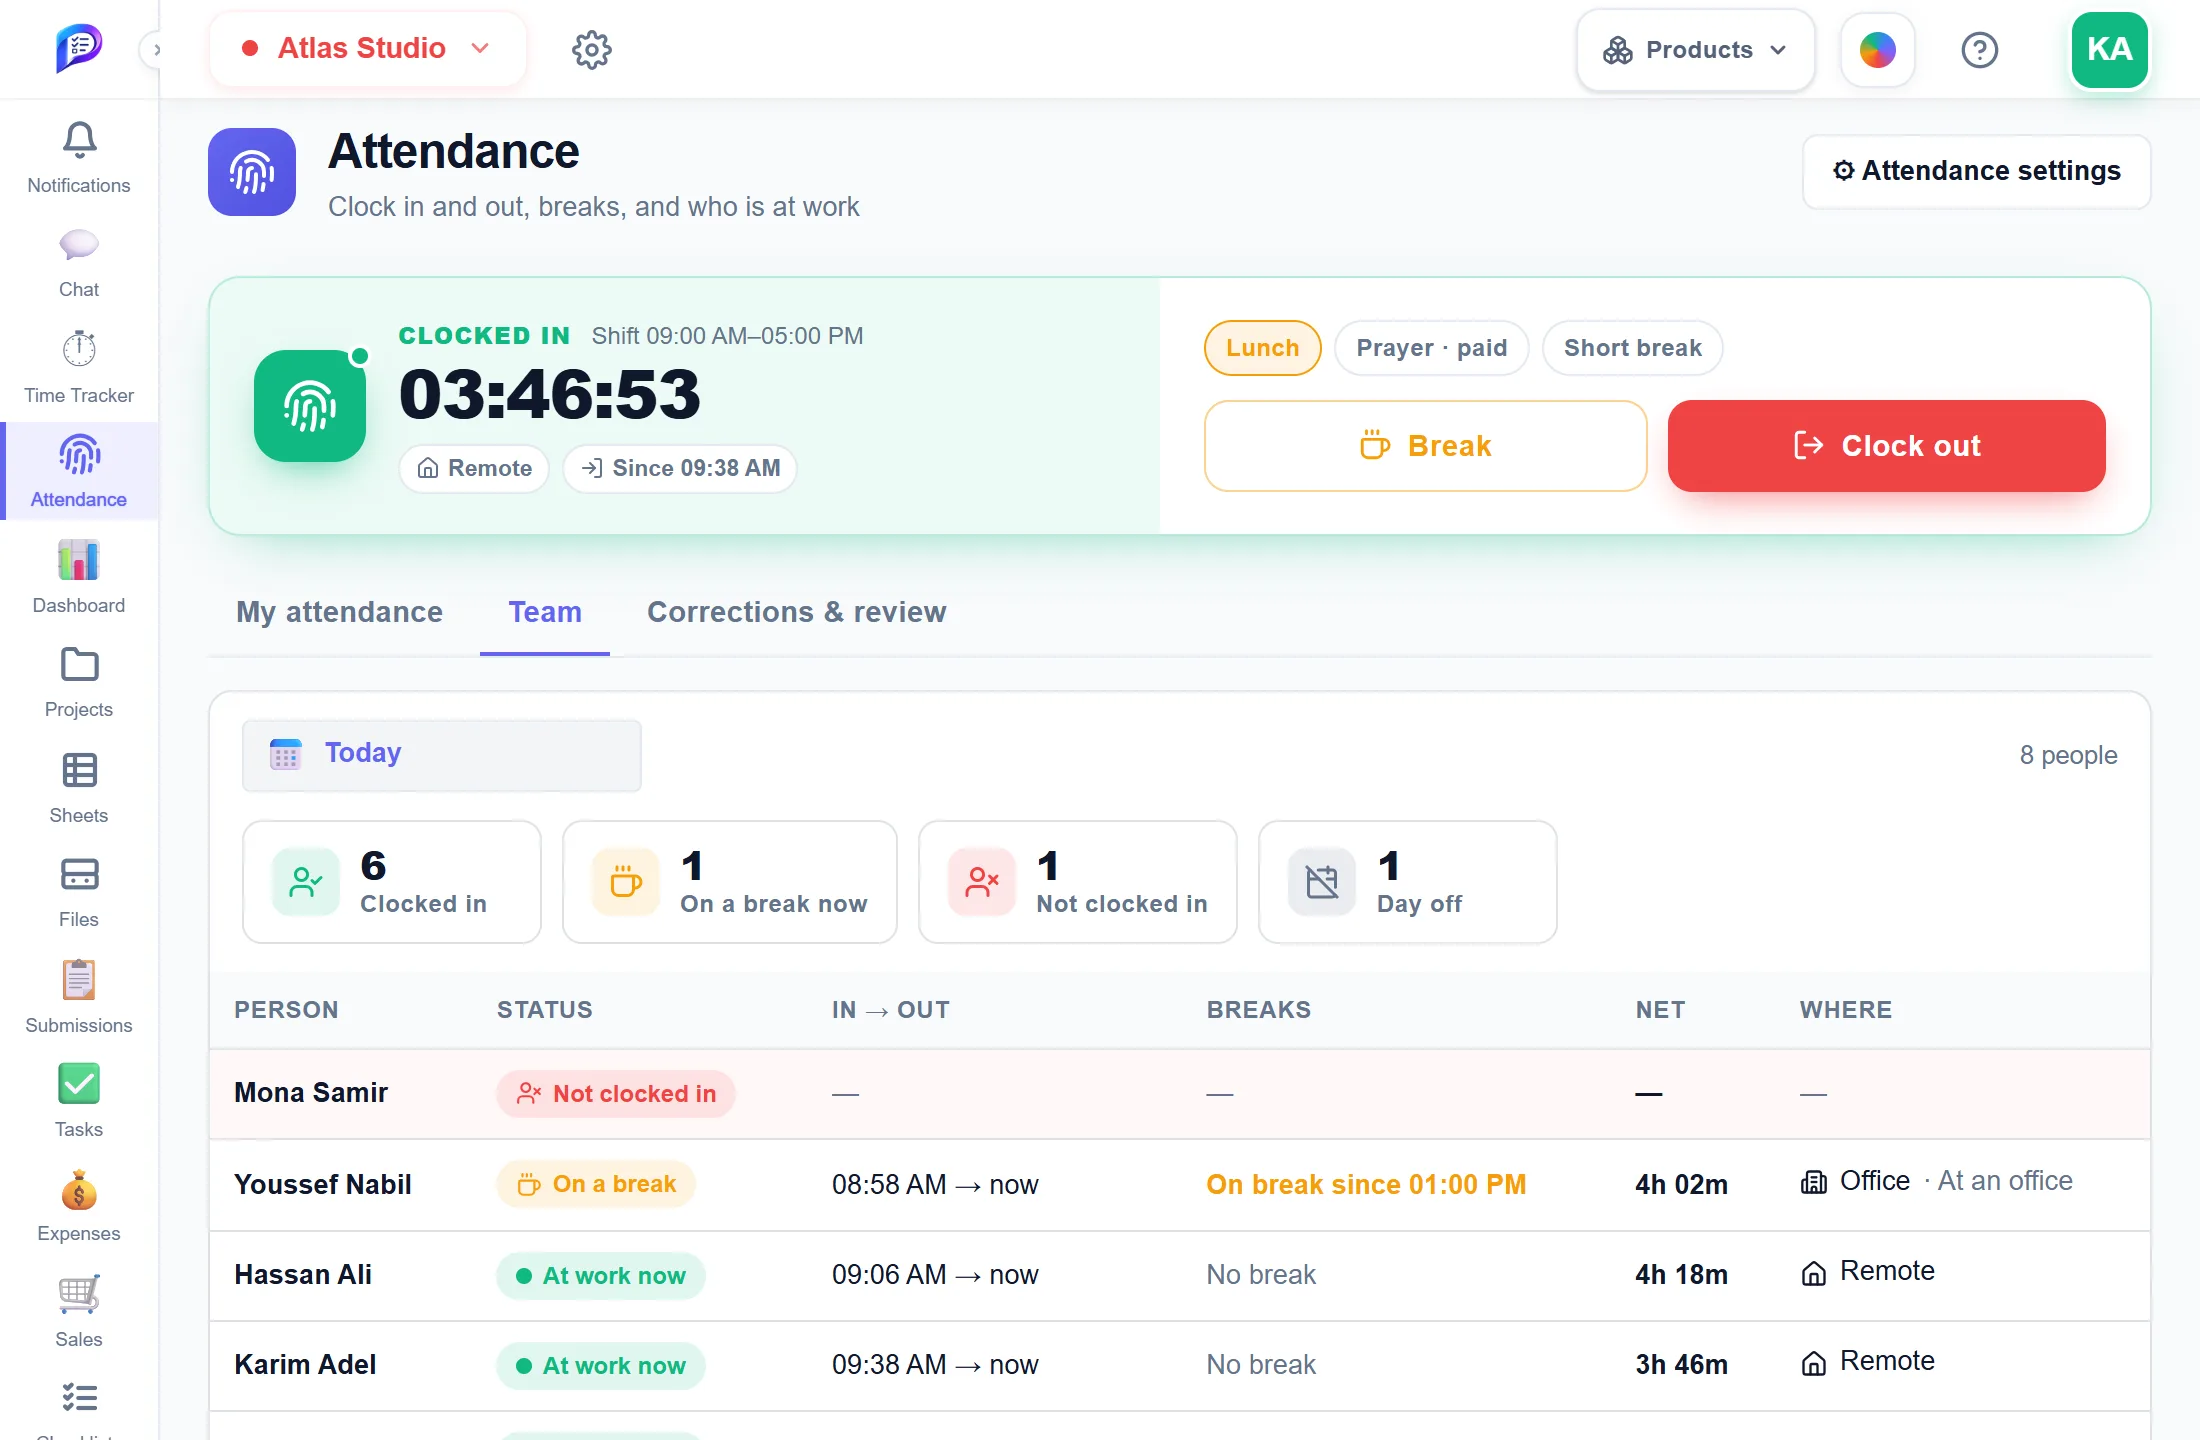Viewport: 2200px width, 1440px height.
Task: Click Mona's Not clocked in status badge
Action: tap(616, 1094)
